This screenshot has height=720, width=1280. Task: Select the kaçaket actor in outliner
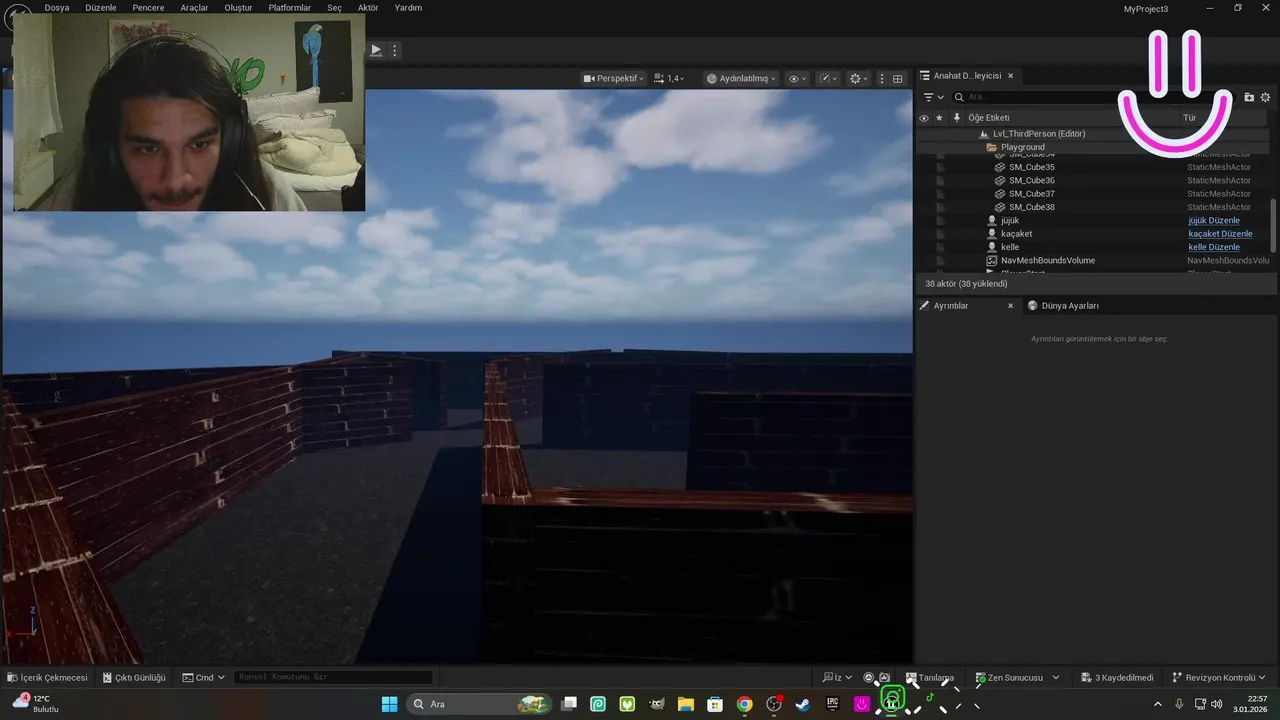[1016, 234]
